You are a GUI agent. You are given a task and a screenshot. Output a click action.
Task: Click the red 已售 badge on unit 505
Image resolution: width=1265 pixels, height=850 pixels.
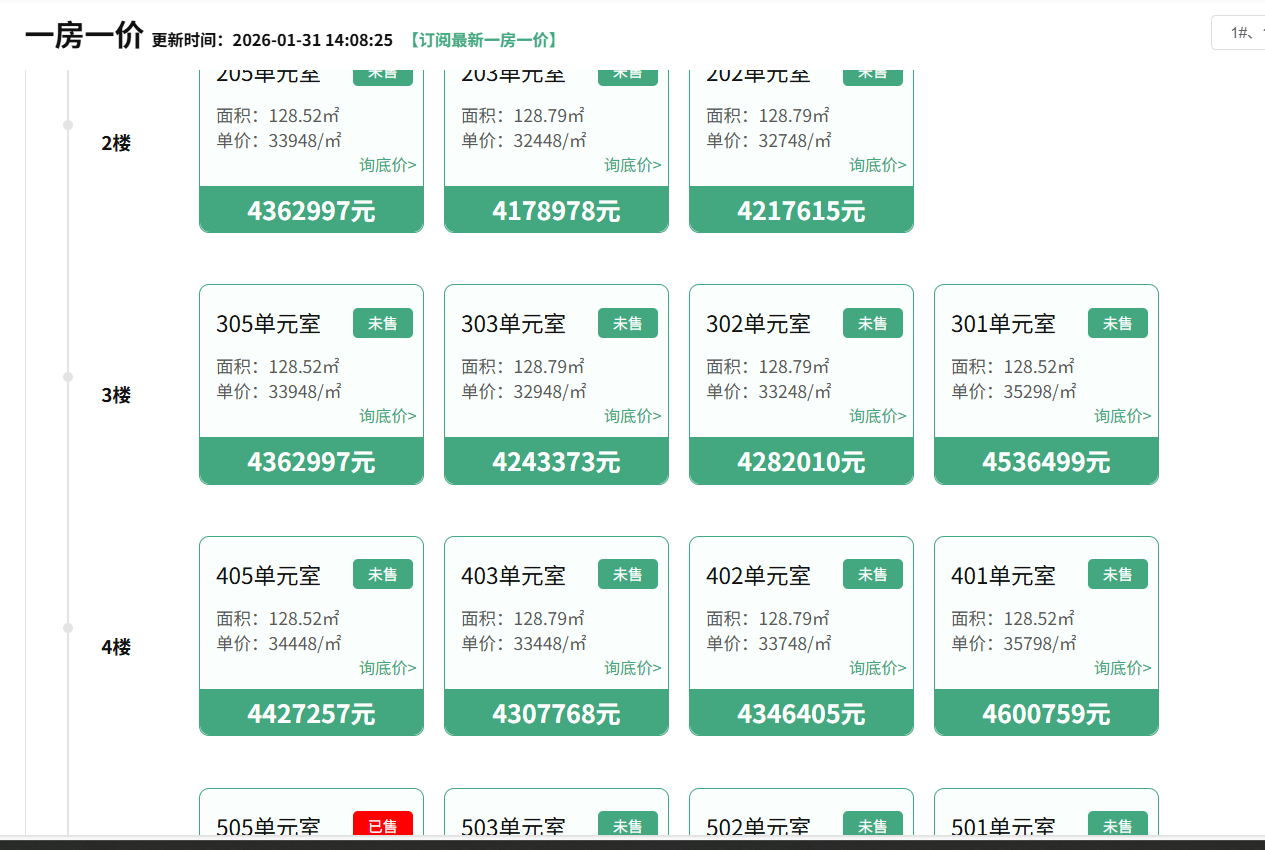coord(382,825)
